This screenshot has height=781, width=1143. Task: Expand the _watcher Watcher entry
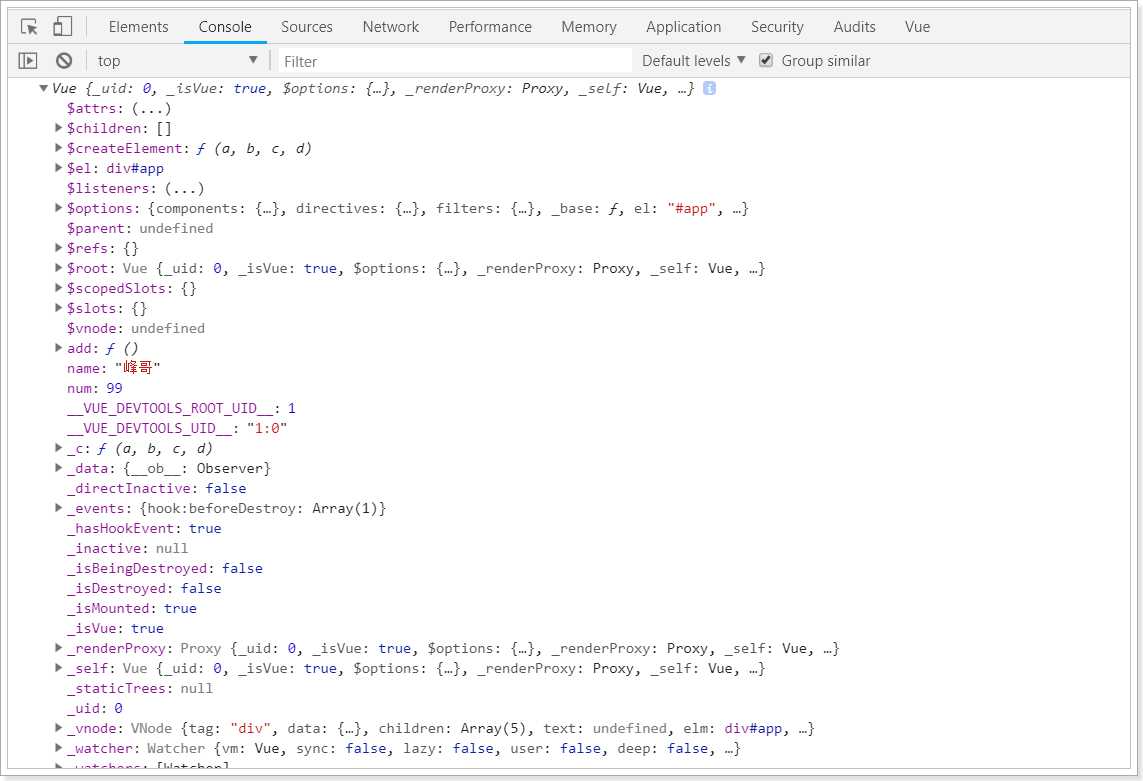58,747
